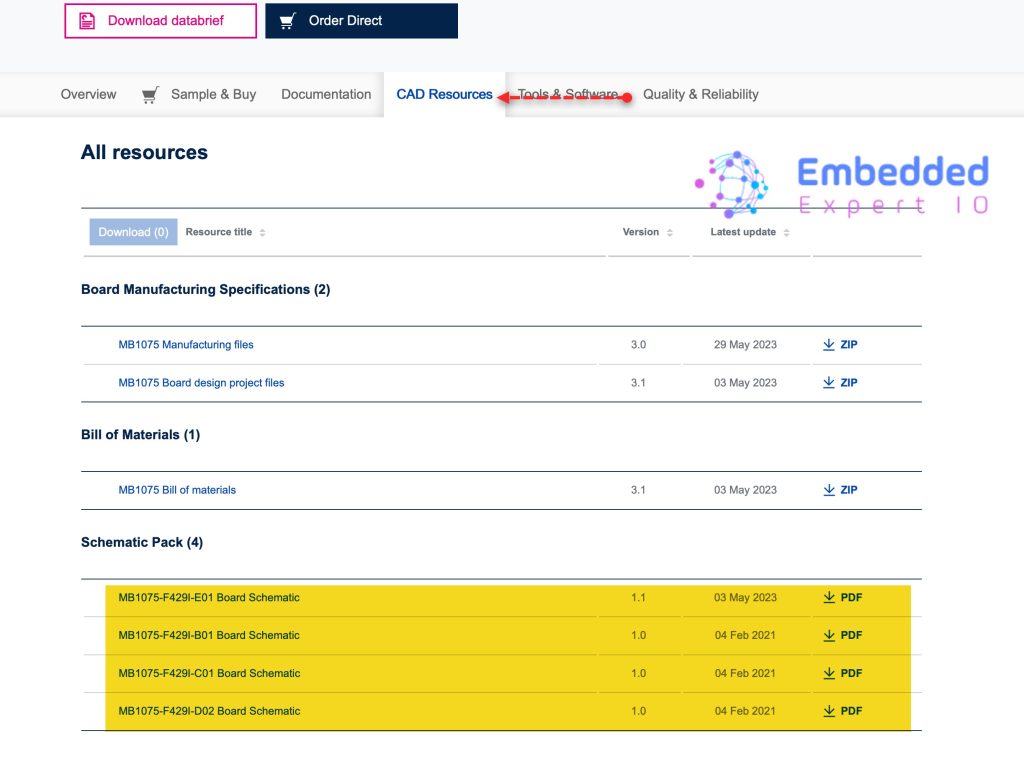Open the Documentation tab

[x=326, y=94]
